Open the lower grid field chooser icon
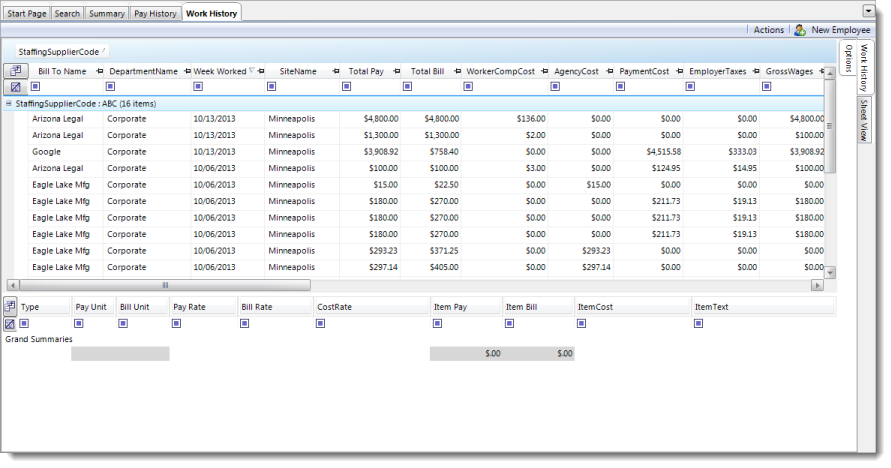Image resolution: width=891 pixels, height=468 pixels. (10, 307)
